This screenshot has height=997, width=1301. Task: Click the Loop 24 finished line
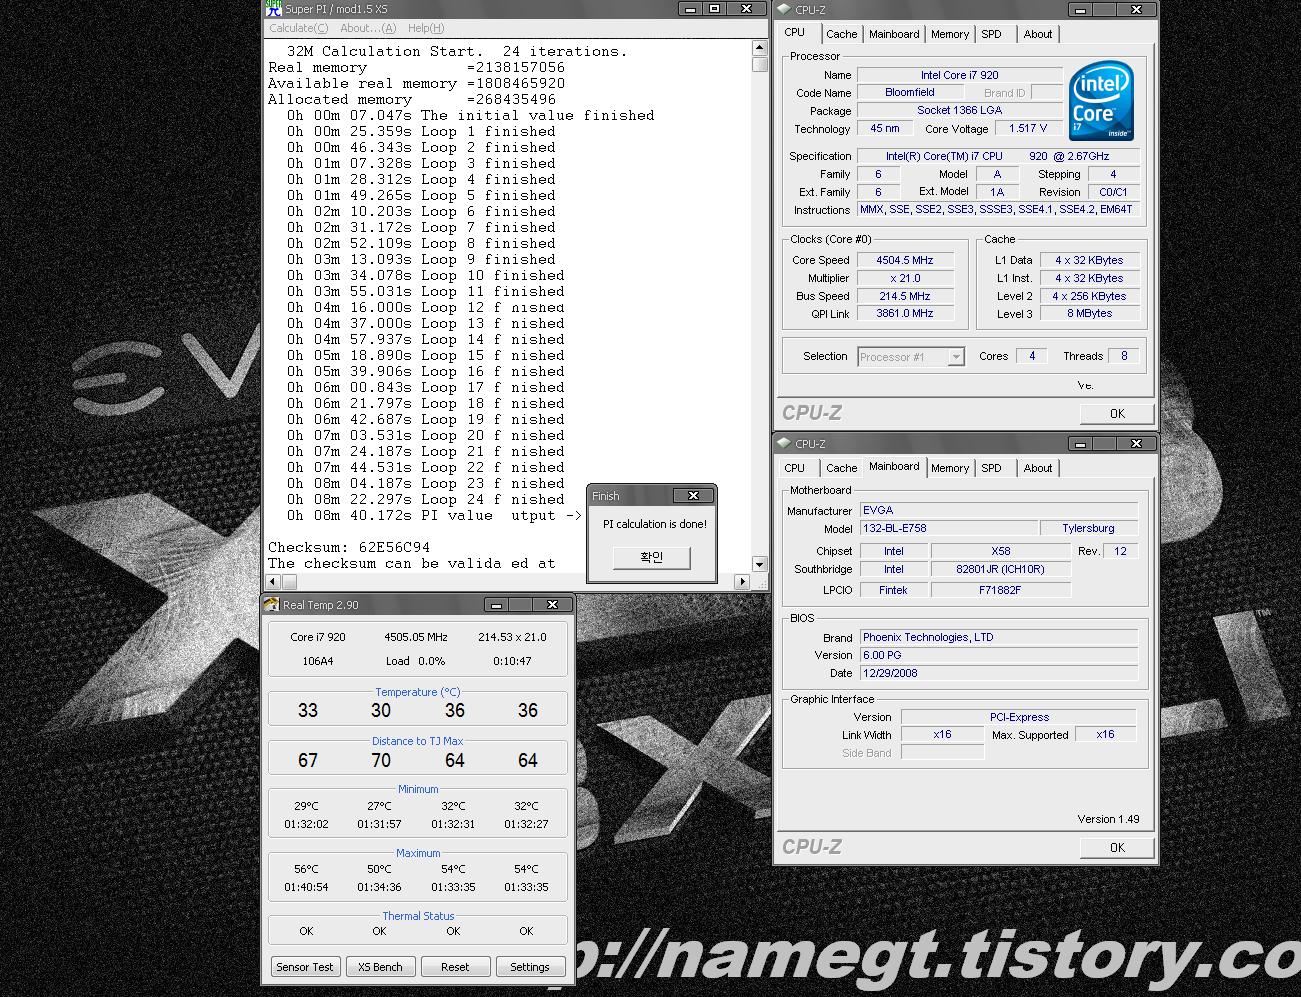tap(426, 499)
